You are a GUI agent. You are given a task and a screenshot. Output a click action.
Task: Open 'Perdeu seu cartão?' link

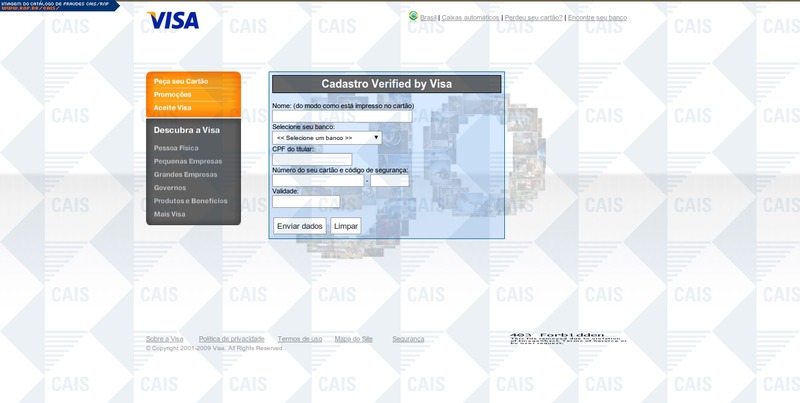(x=534, y=18)
